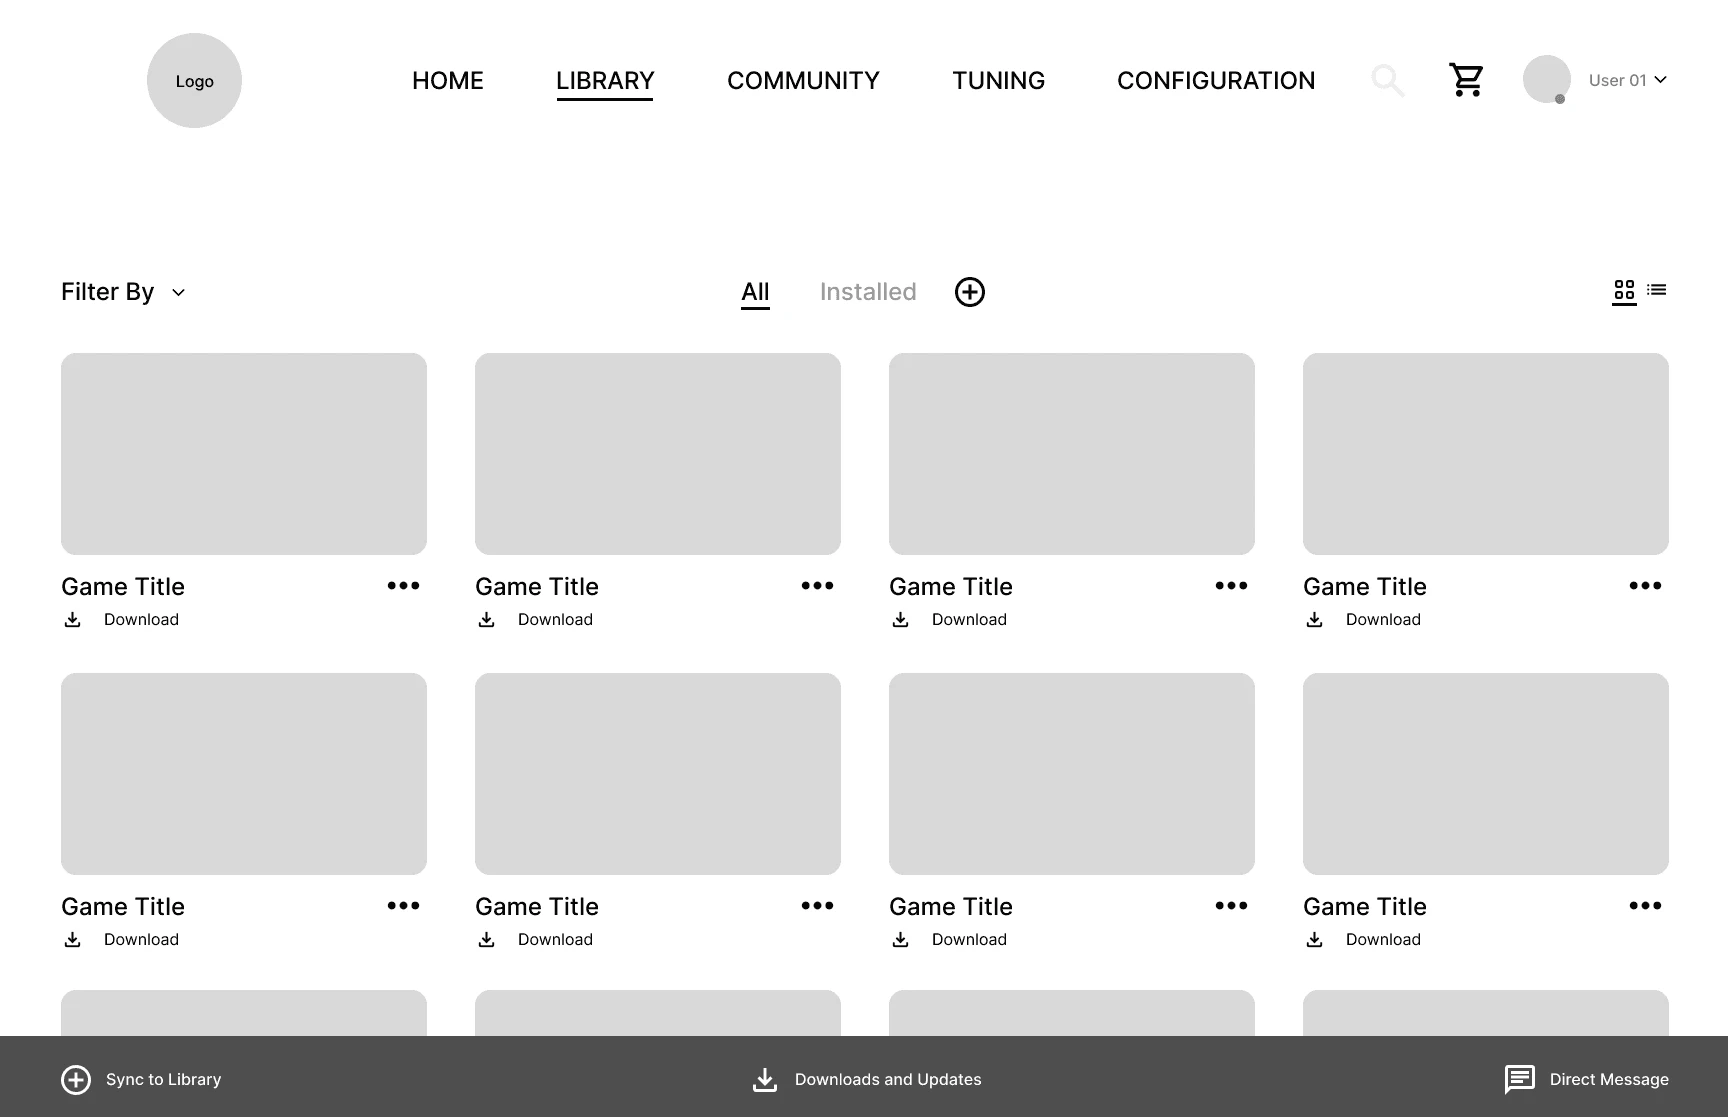Screen dimensions: 1728x1117
Task: Switch to the Installed tab
Action: click(x=868, y=292)
